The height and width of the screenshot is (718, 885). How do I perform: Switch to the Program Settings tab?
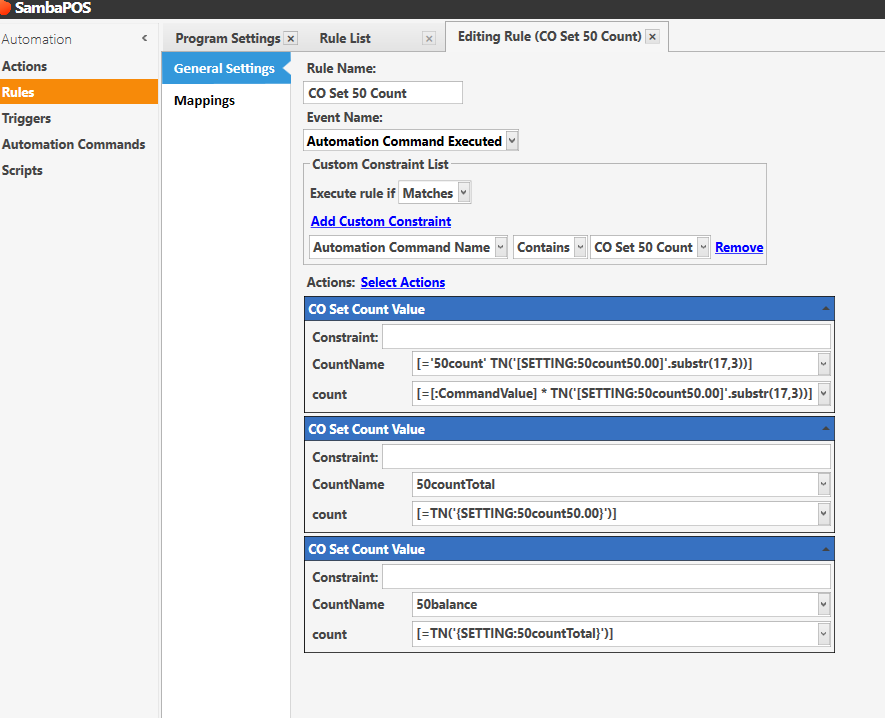pyautogui.click(x=227, y=38)
